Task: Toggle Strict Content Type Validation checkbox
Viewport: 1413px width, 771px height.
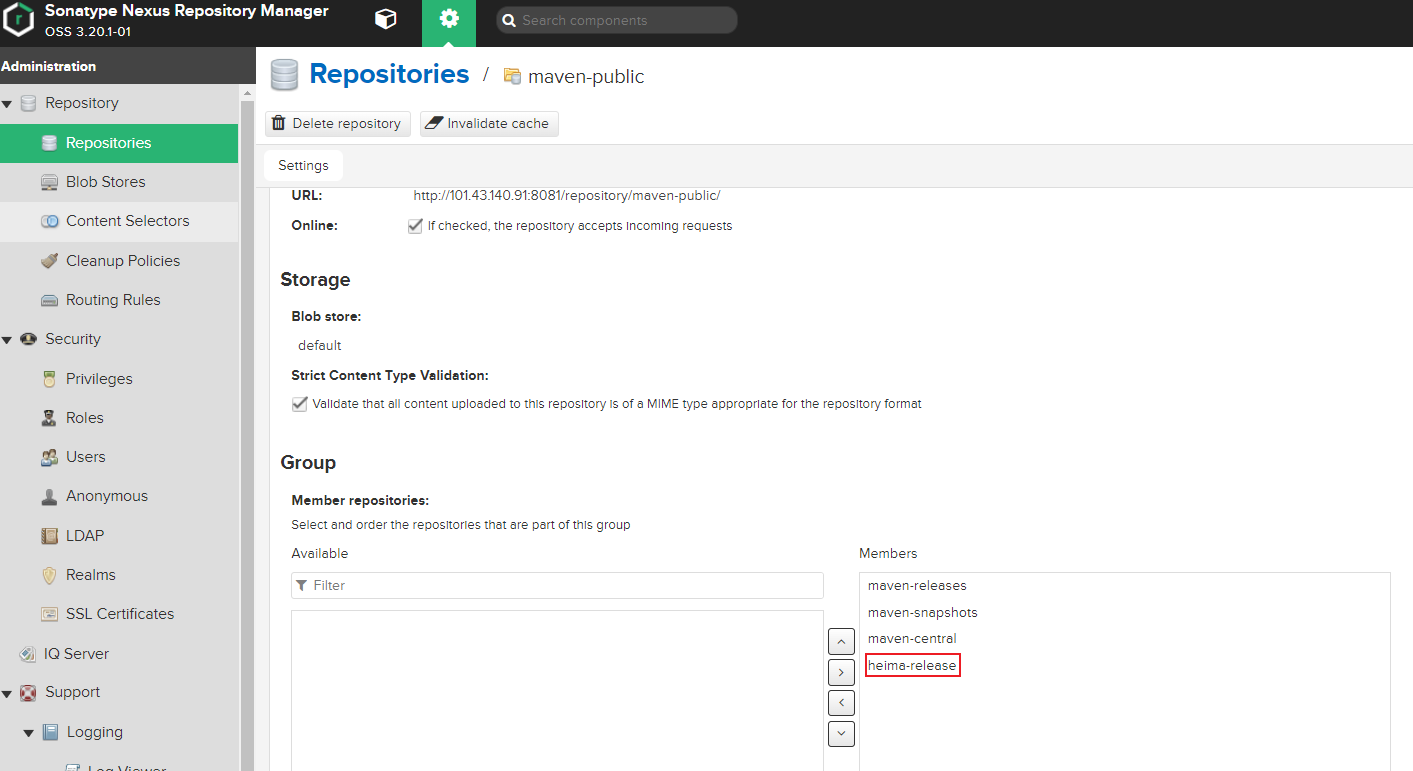Action: [x=299, y=404]
